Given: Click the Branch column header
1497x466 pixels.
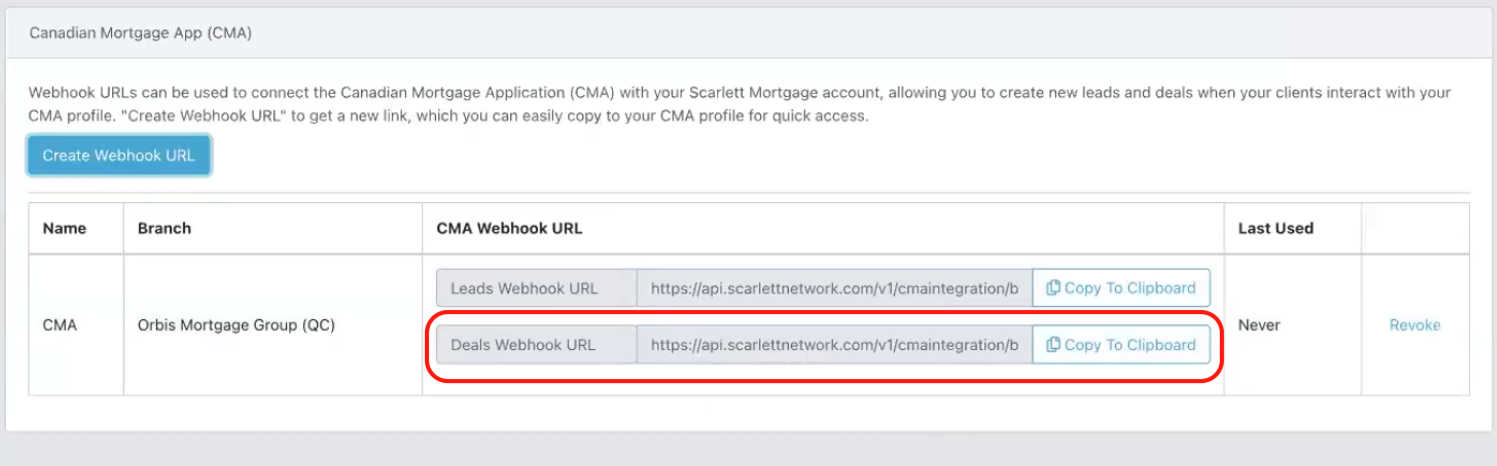Looking at the screenshot, I should pyautogui.click(x=164, y=228).
